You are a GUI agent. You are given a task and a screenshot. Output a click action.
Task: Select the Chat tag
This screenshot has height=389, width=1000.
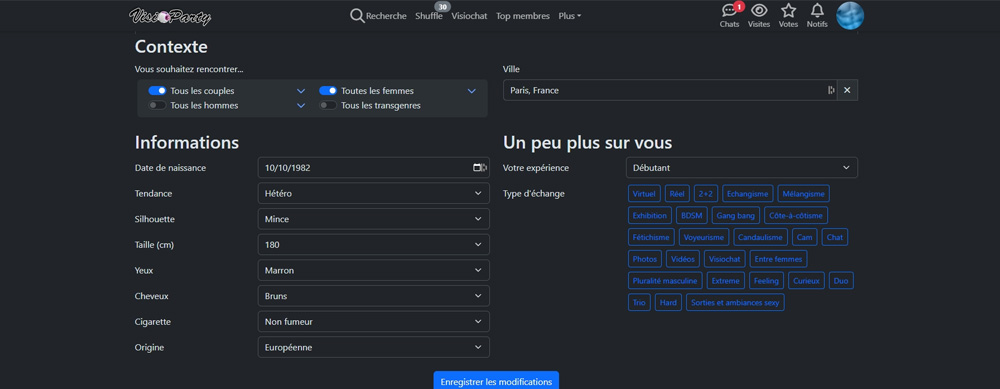pyautogui.click(x=835, y=237)
